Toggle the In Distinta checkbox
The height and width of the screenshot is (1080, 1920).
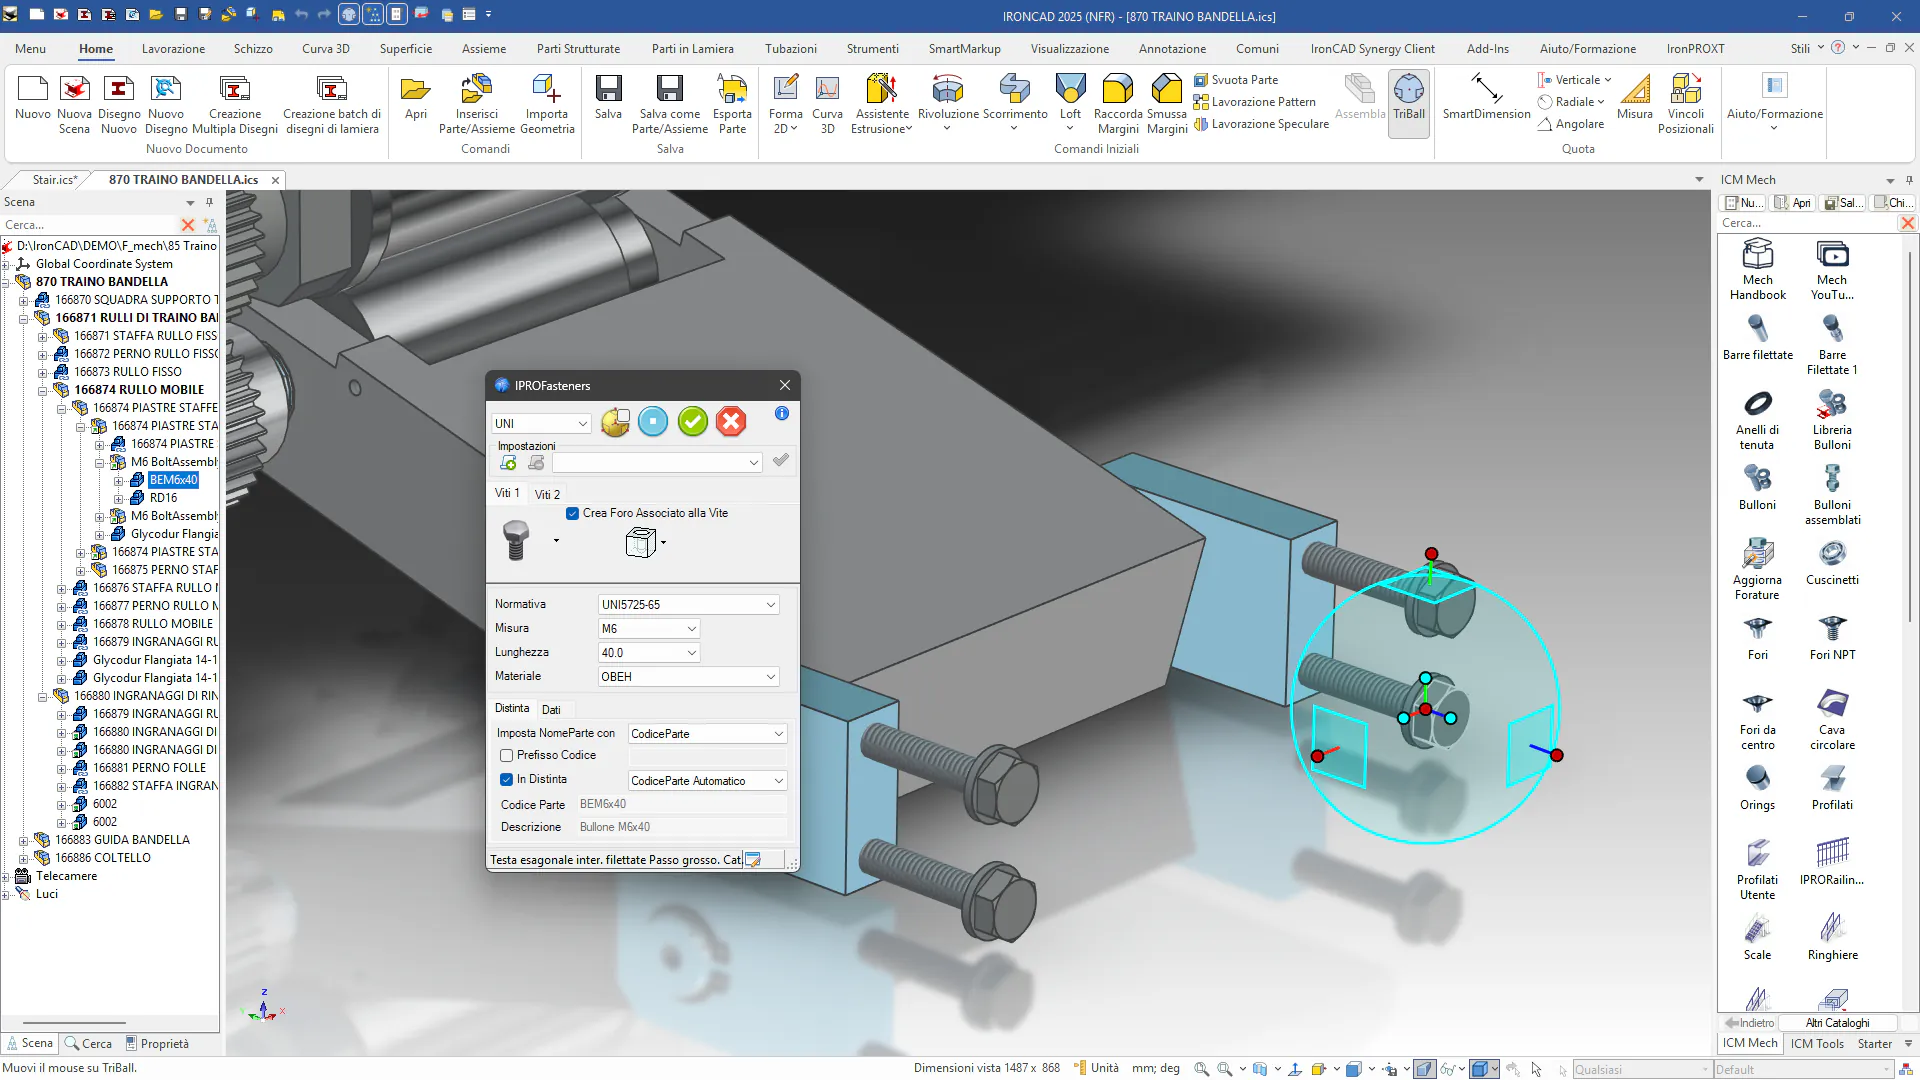click(507, 780)
